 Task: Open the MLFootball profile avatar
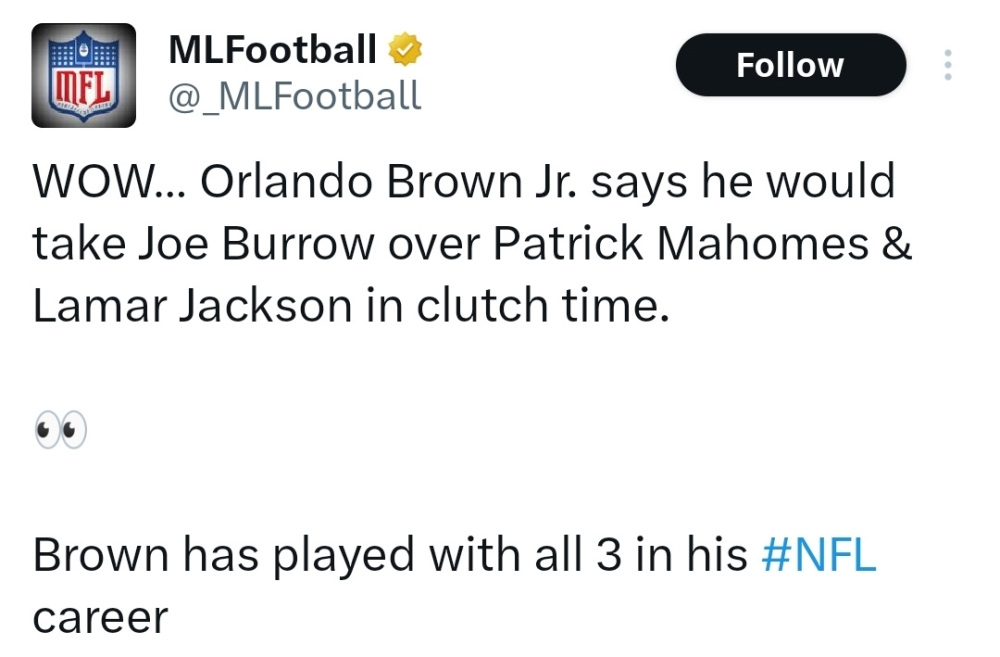tap(83, 76)
